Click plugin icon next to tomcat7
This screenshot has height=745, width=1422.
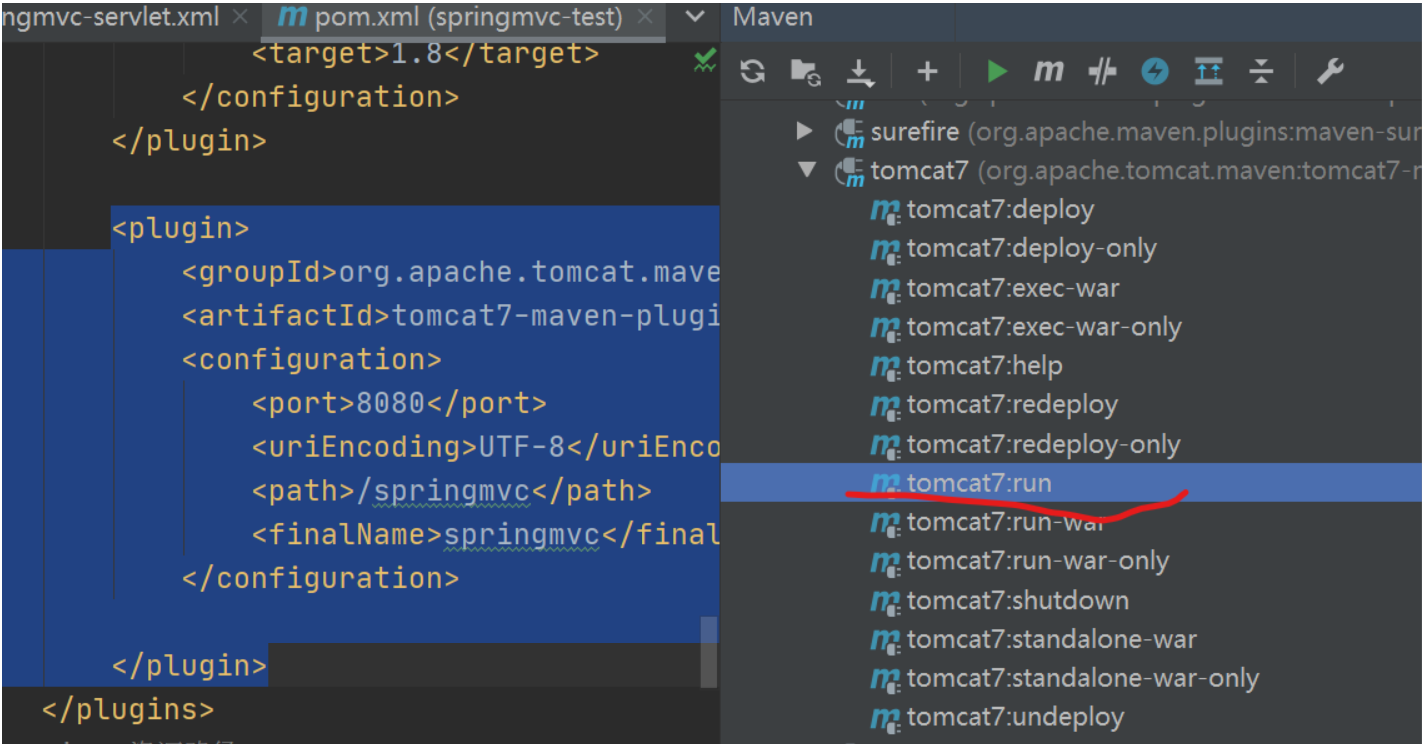tap(849, 172)
